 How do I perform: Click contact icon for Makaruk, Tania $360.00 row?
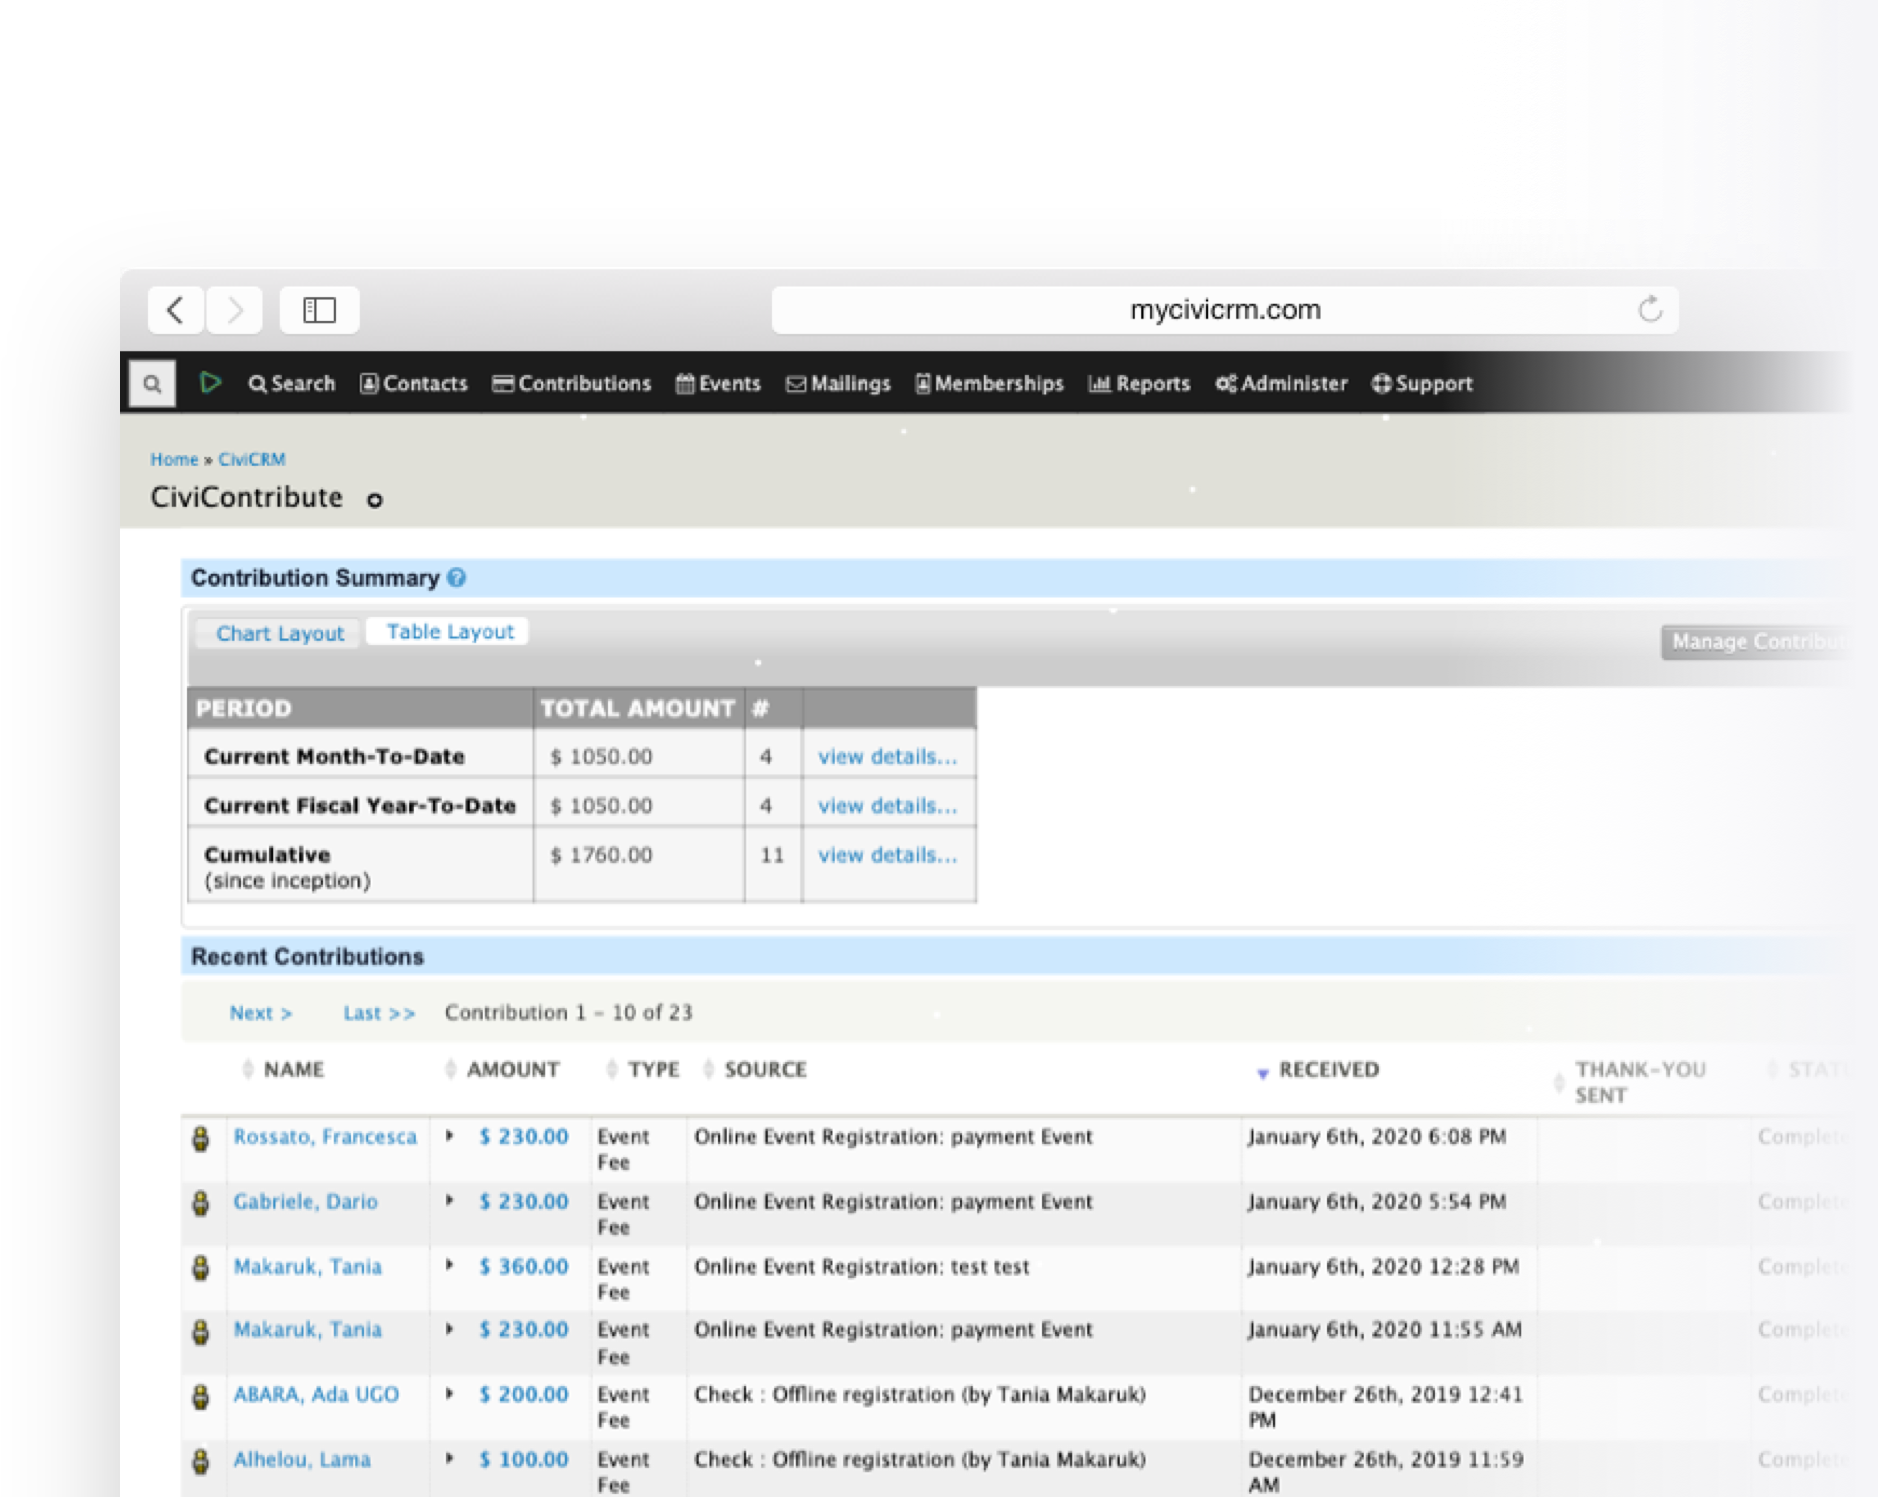pyautogui.click(x=201, y=1268)
